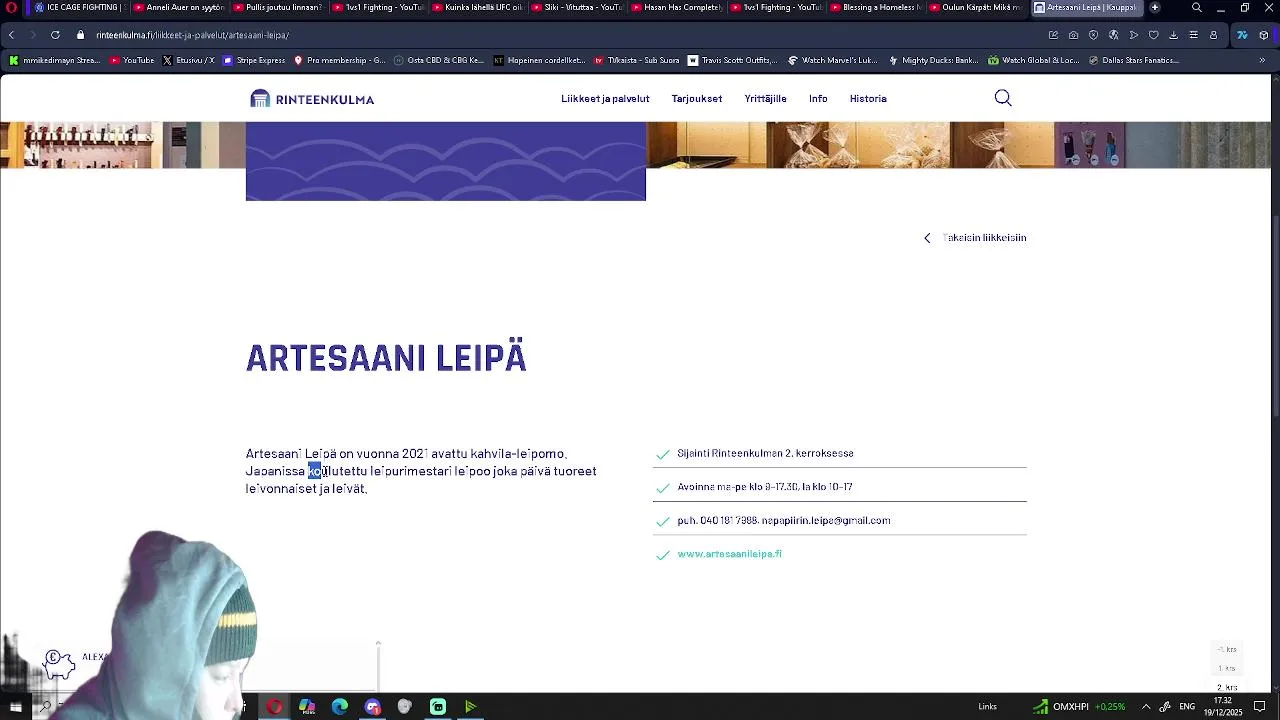Go back in browser history

tap(12, 35)
